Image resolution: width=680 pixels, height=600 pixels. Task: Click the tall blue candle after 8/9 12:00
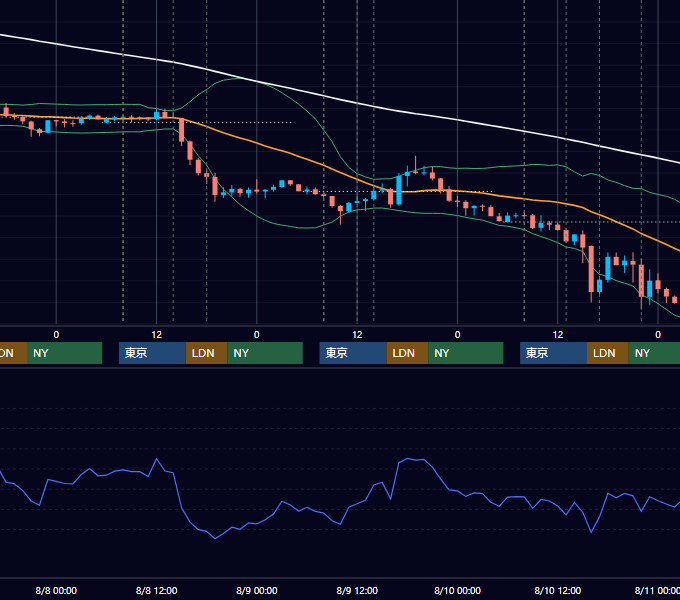[x=399, y=190]
